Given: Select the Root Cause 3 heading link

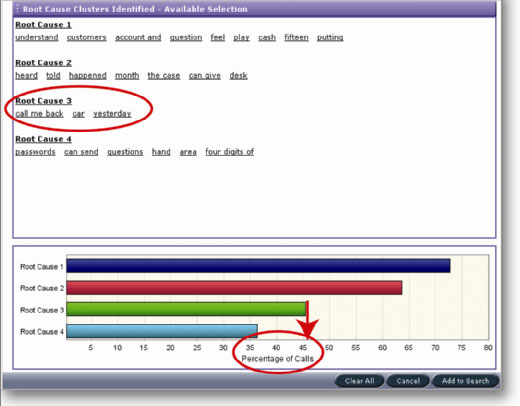Looking at the screenshot, I should pos(43,101).
